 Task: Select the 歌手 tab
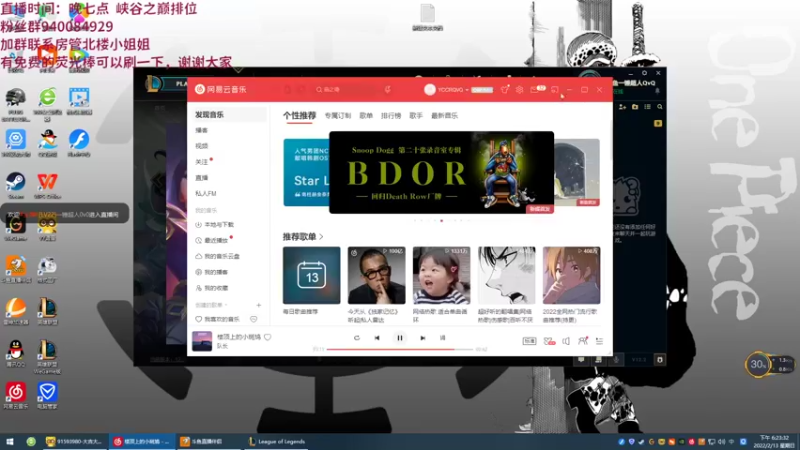[416, 116]
